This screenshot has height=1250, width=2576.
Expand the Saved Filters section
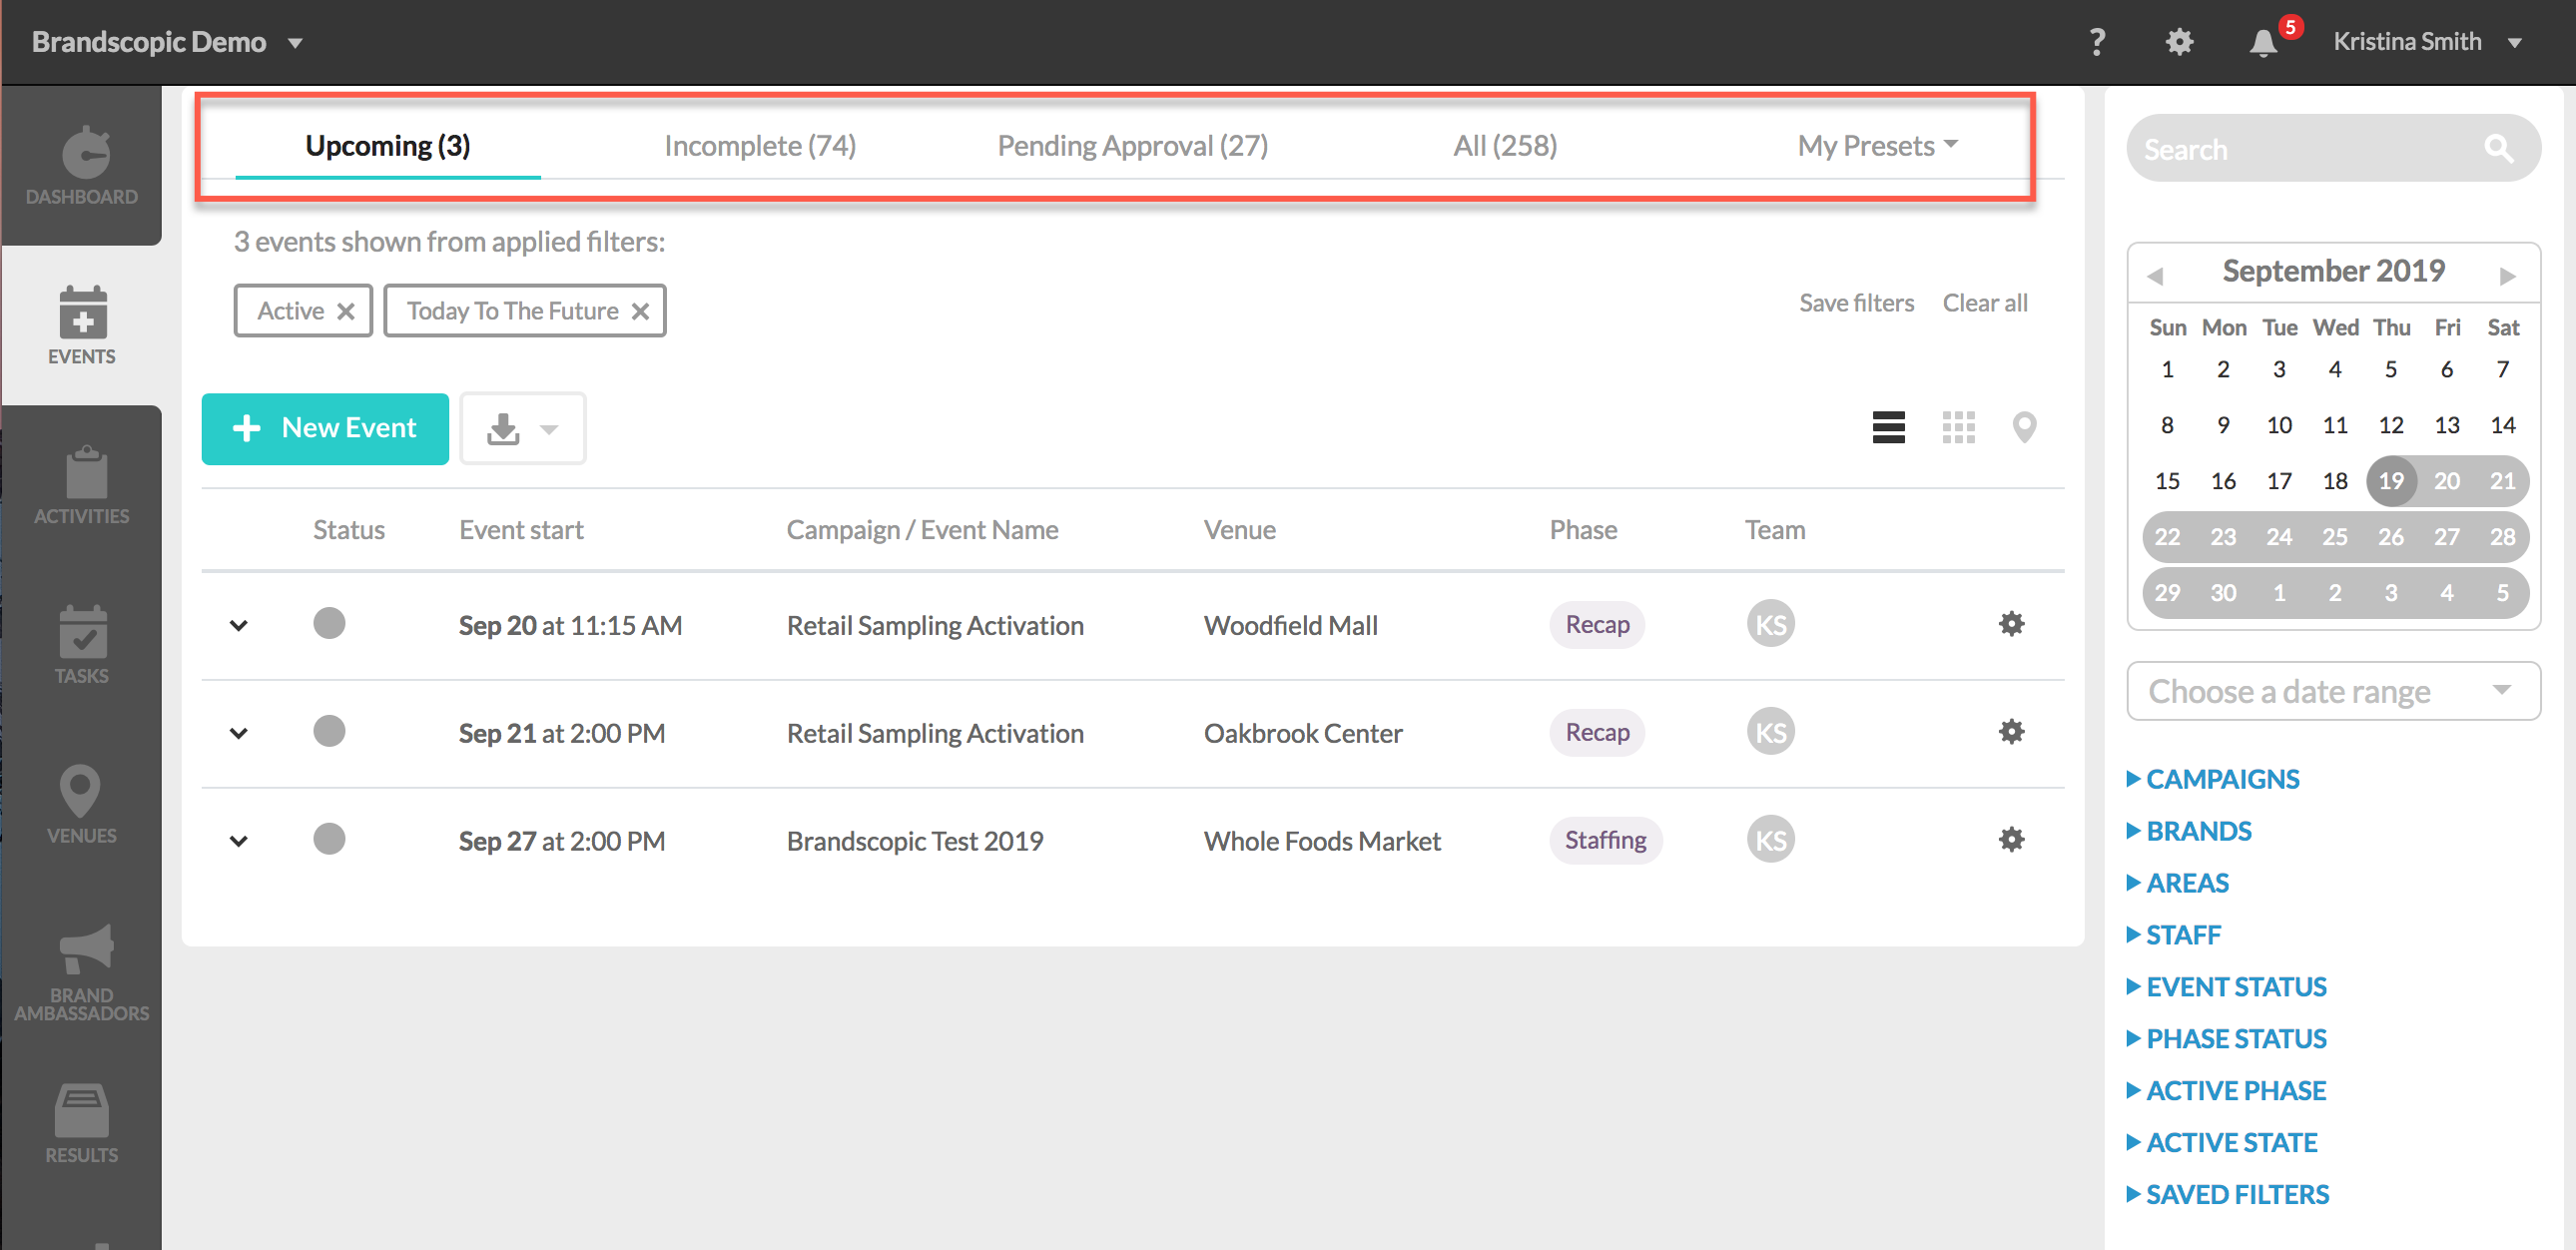pos(2227,1195)
